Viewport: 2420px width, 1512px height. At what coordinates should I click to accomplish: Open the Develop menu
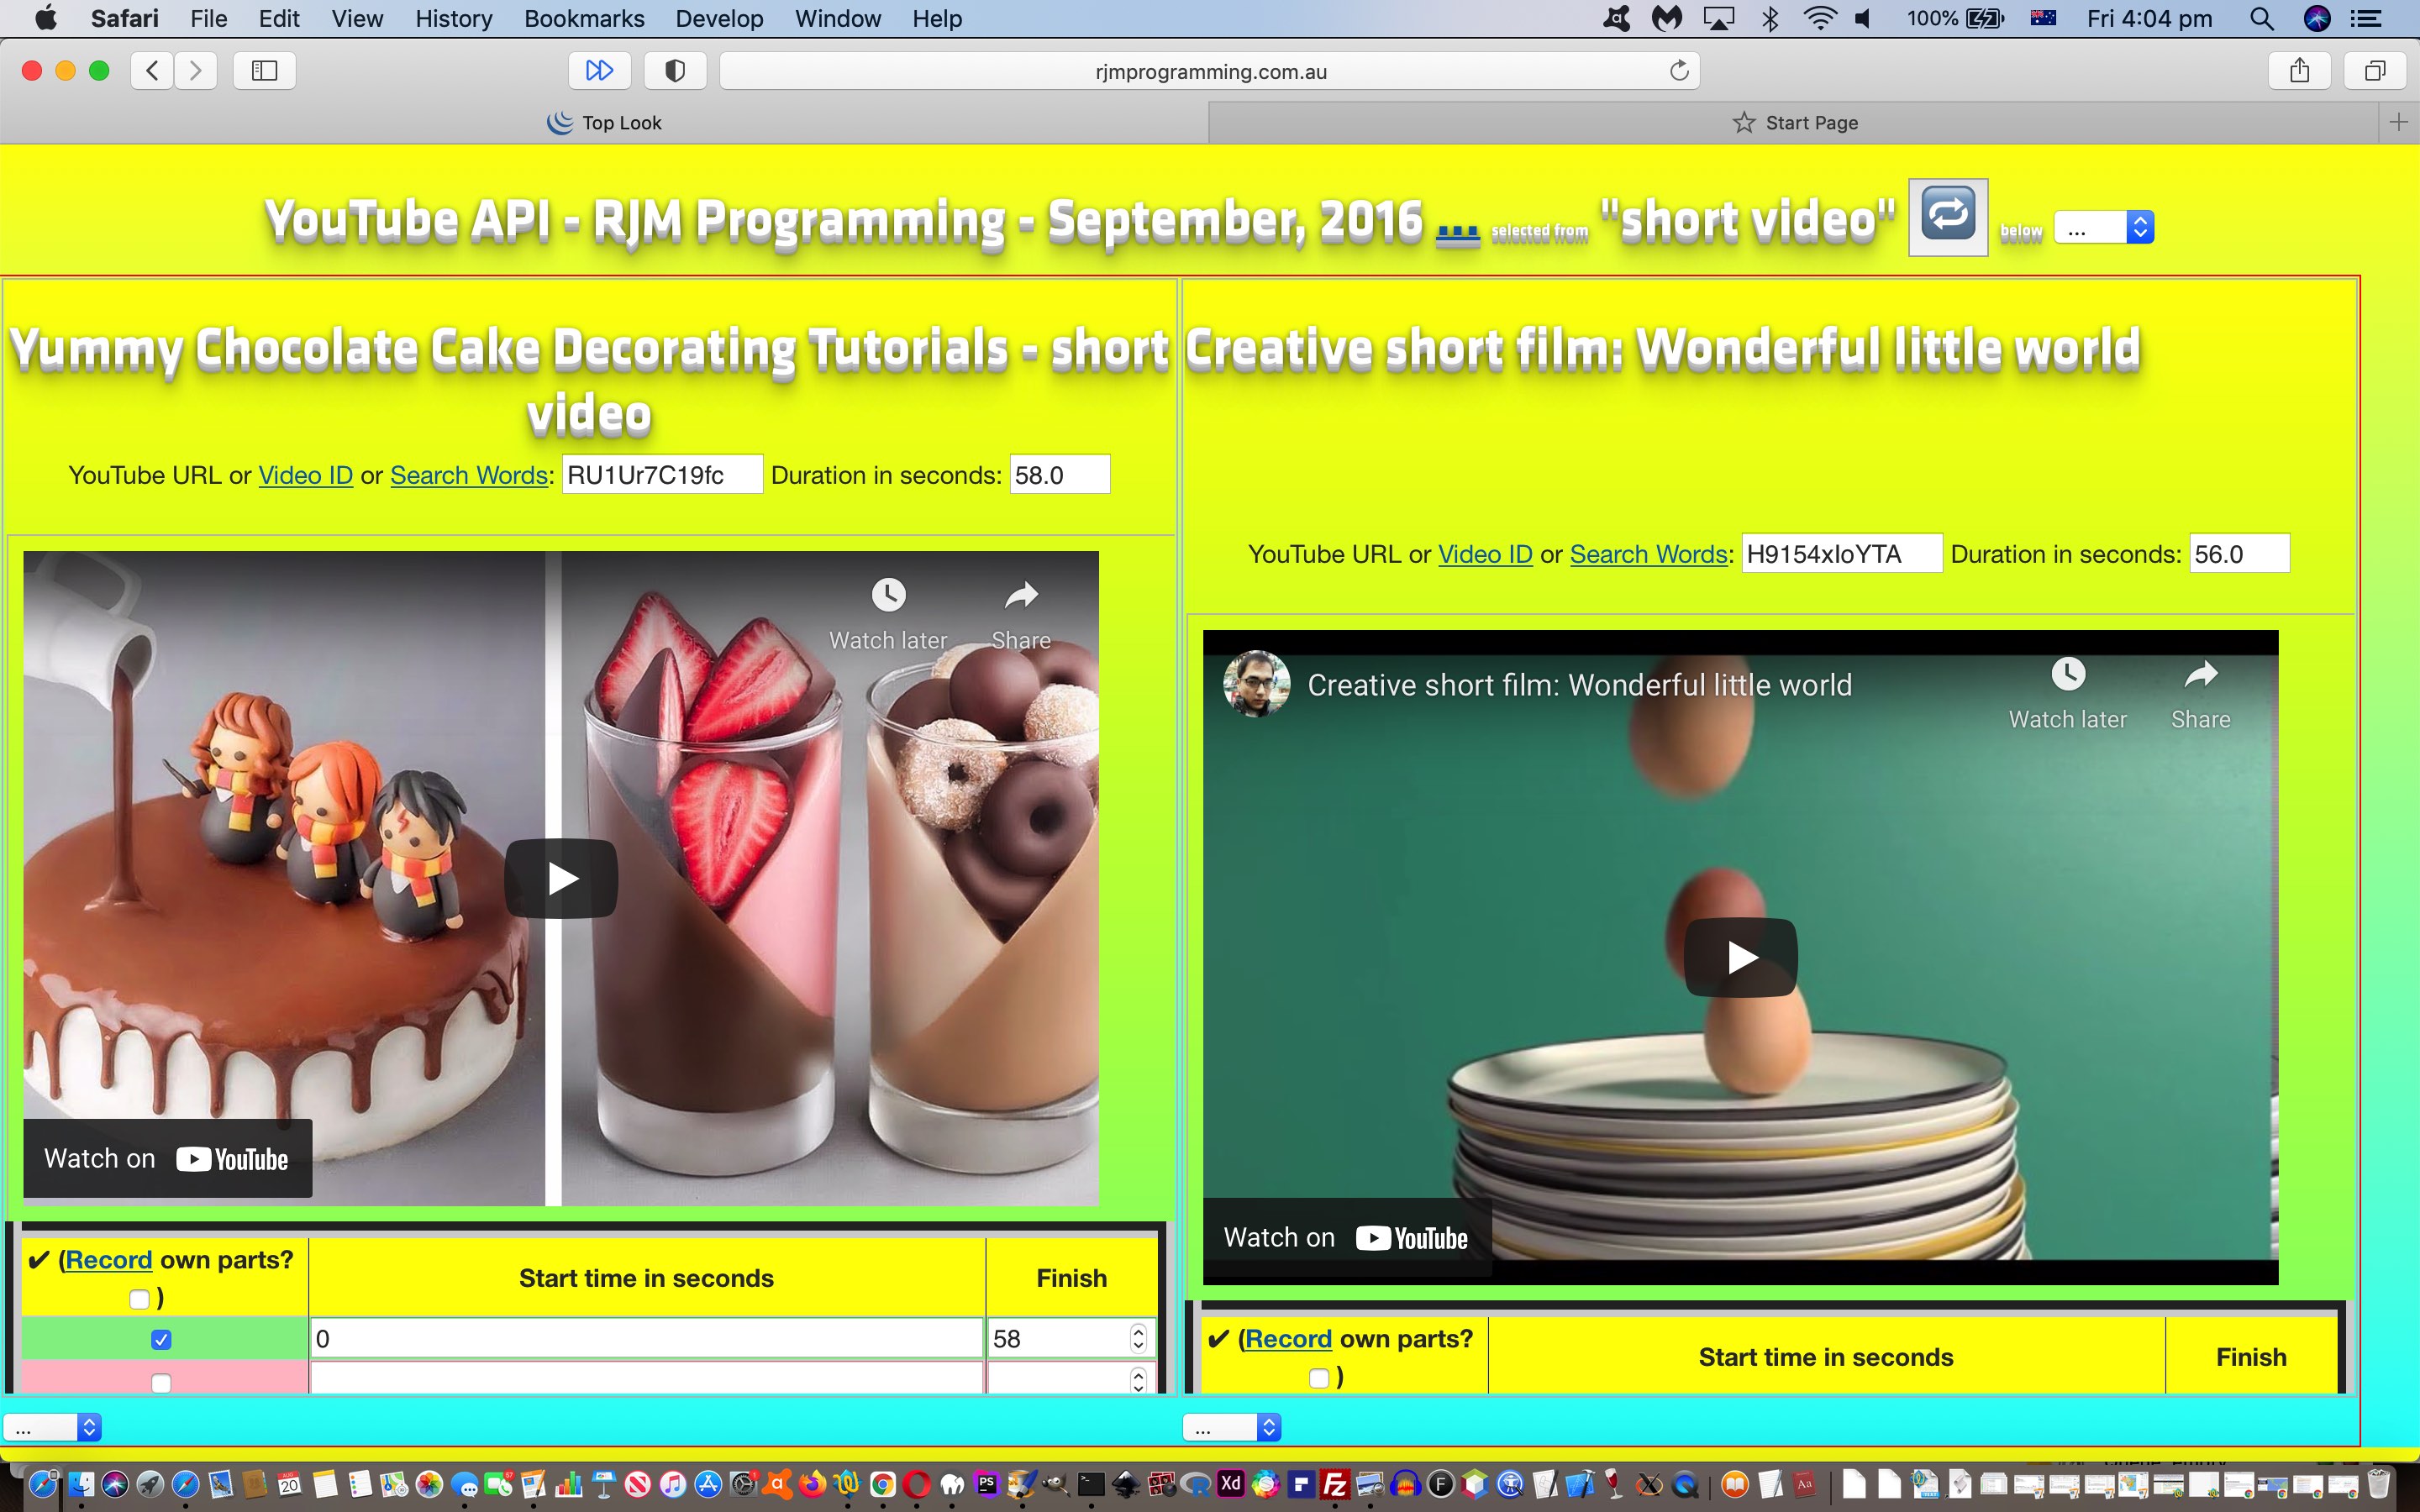click(x=719, y=18)
